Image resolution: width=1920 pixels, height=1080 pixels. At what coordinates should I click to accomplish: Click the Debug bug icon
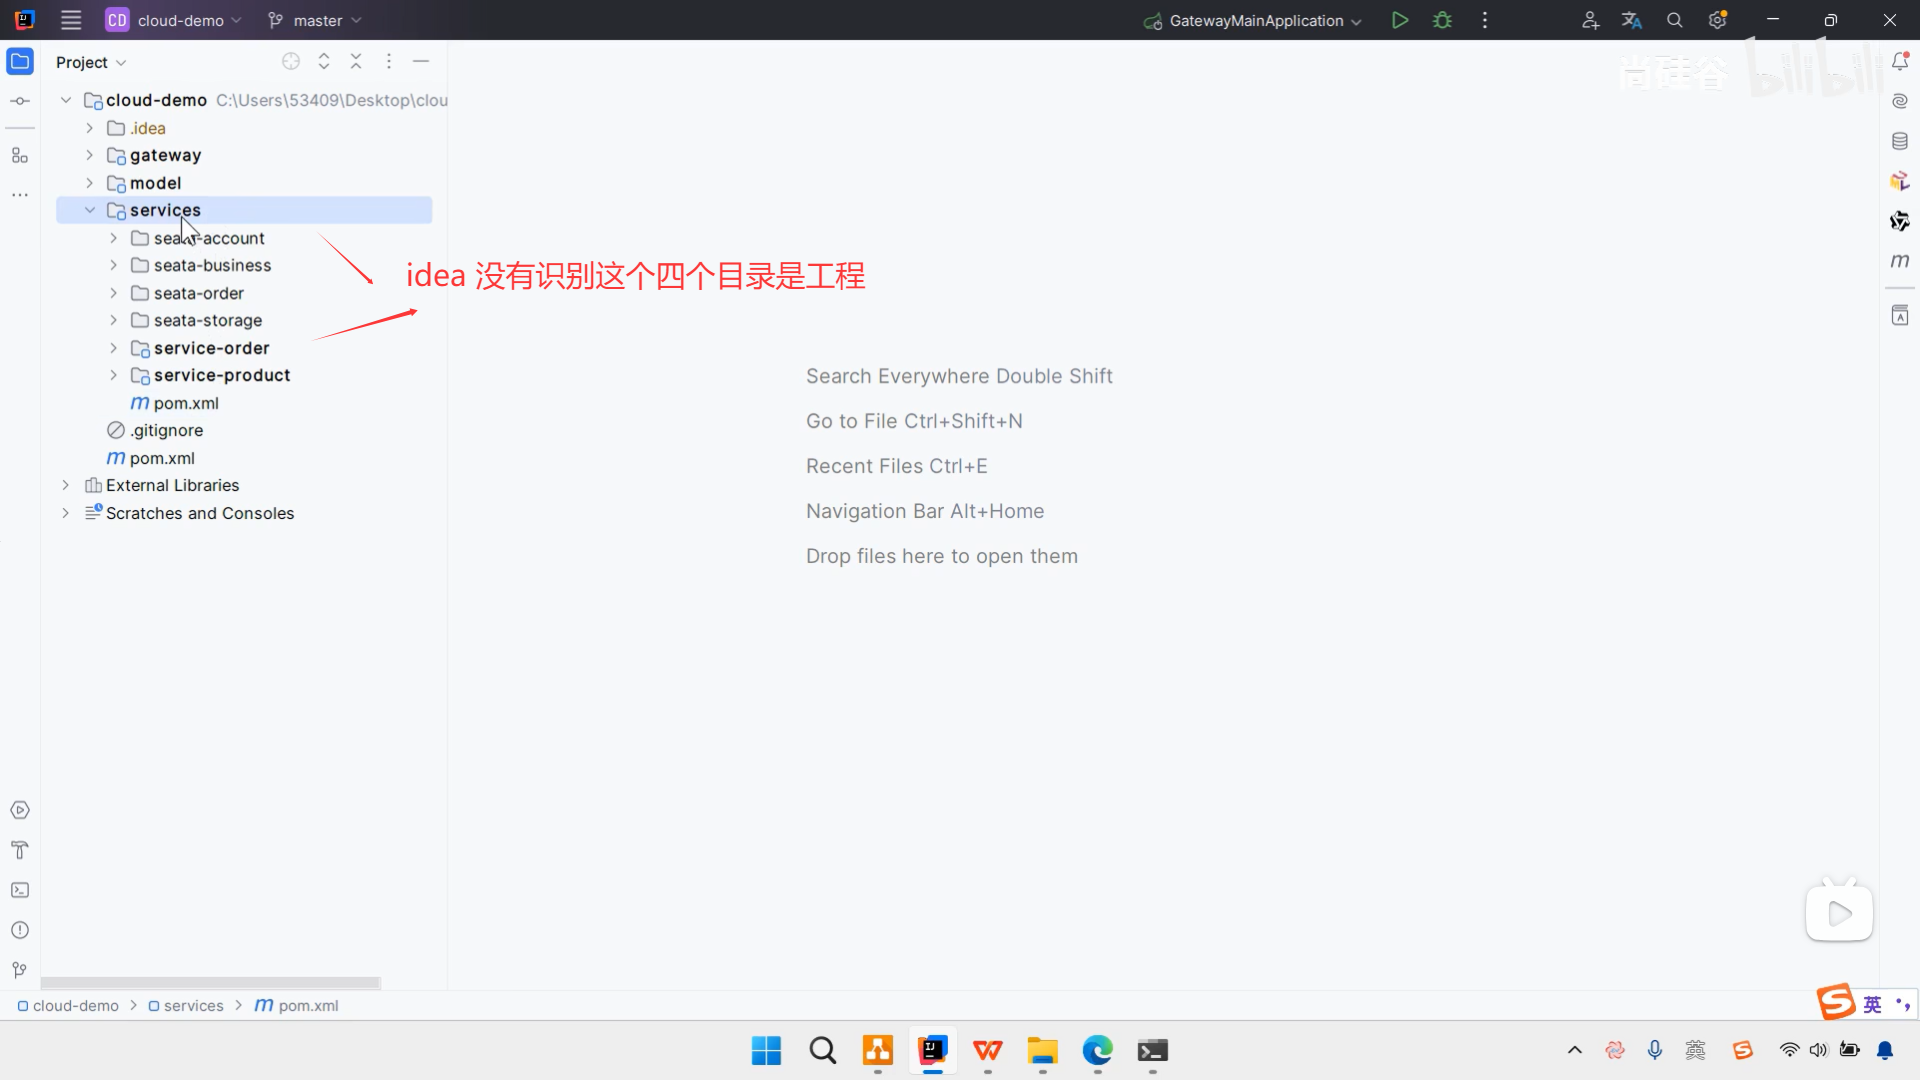pos(1442,20)
